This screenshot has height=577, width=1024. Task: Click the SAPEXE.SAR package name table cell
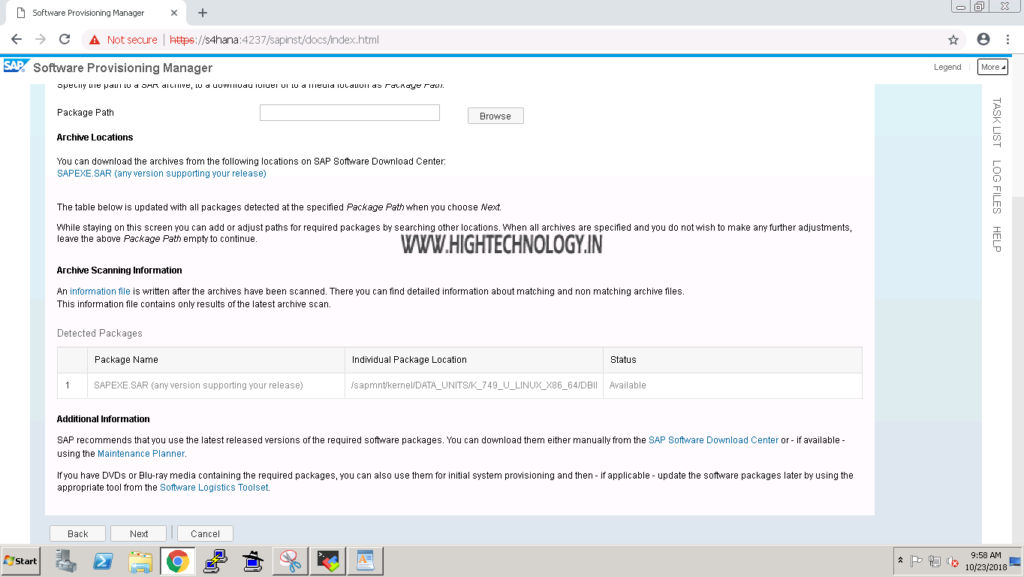216,385
